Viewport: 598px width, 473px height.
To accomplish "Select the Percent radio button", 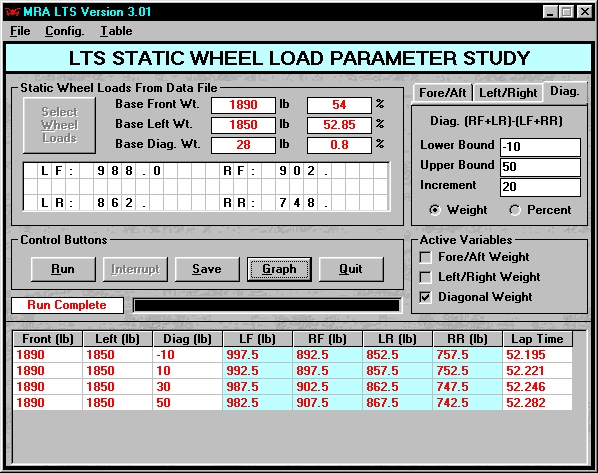I will coord(515,210).
